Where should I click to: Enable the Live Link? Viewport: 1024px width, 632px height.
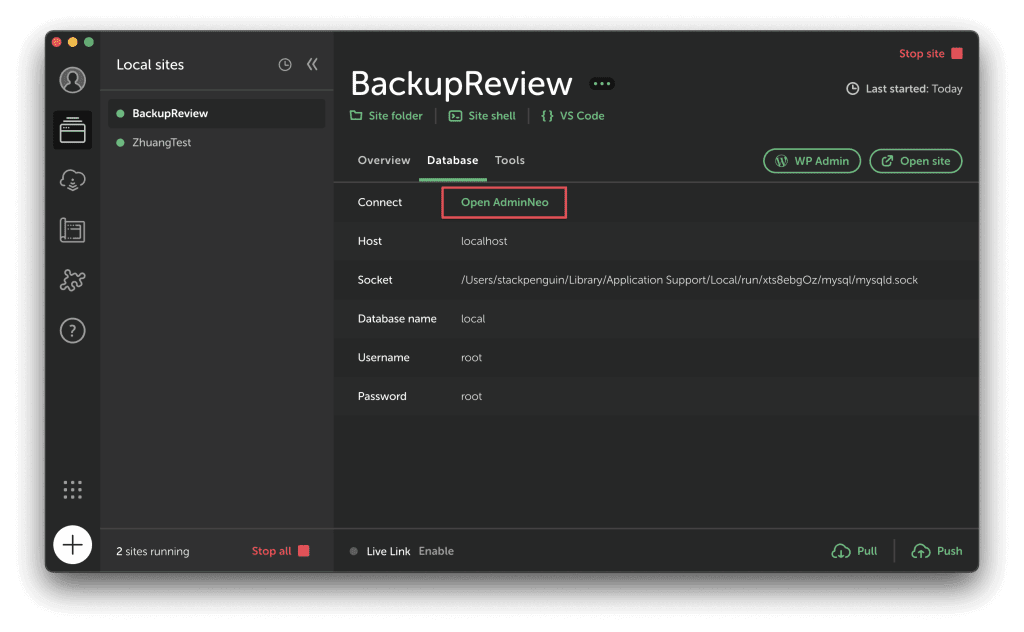click(436, 551)
